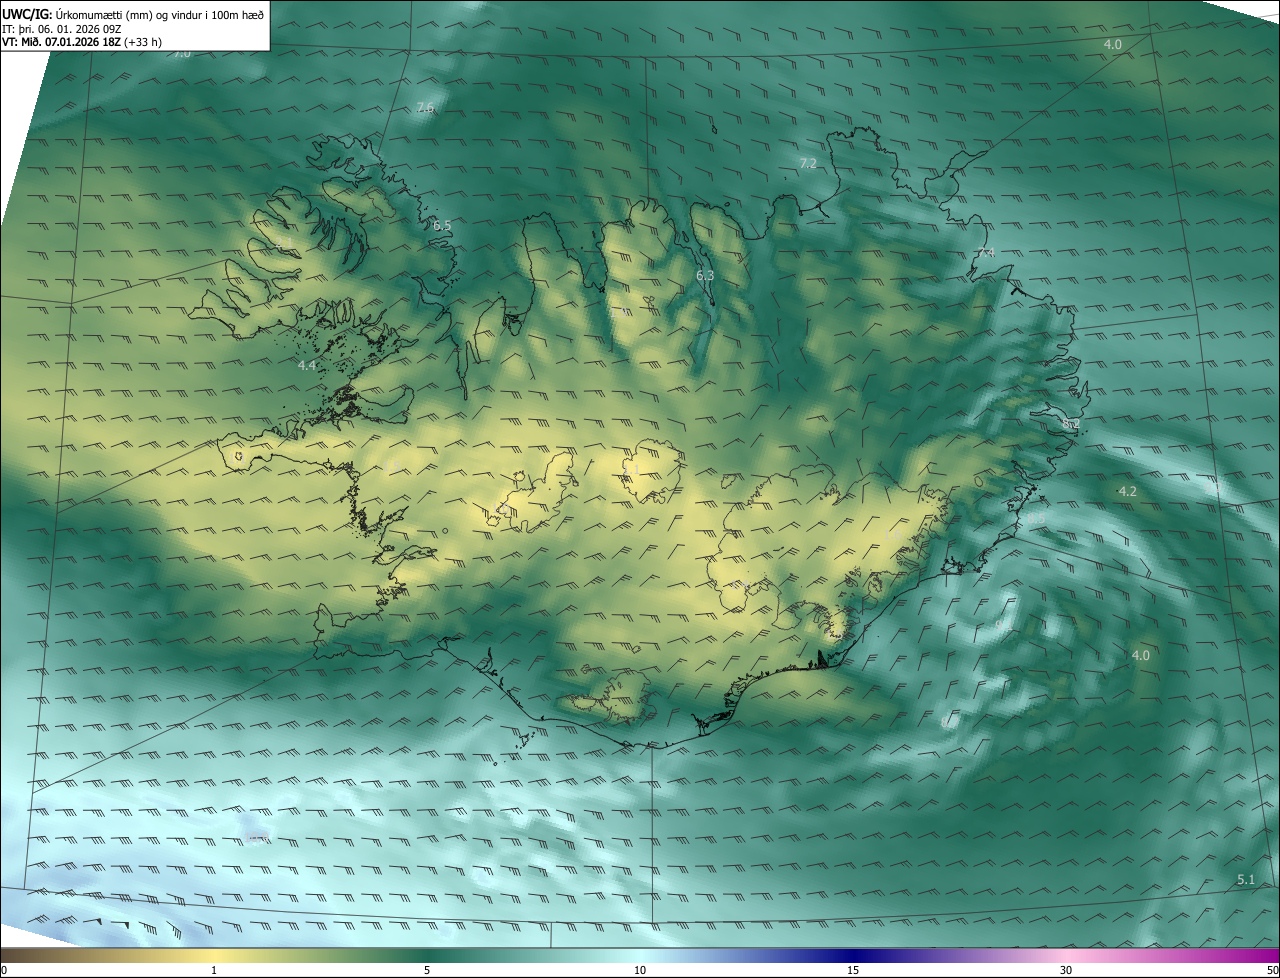Screen dimensions: 1280x978
Task: Click the 4.2 value off the east coast
Action: pos(1127,492)
